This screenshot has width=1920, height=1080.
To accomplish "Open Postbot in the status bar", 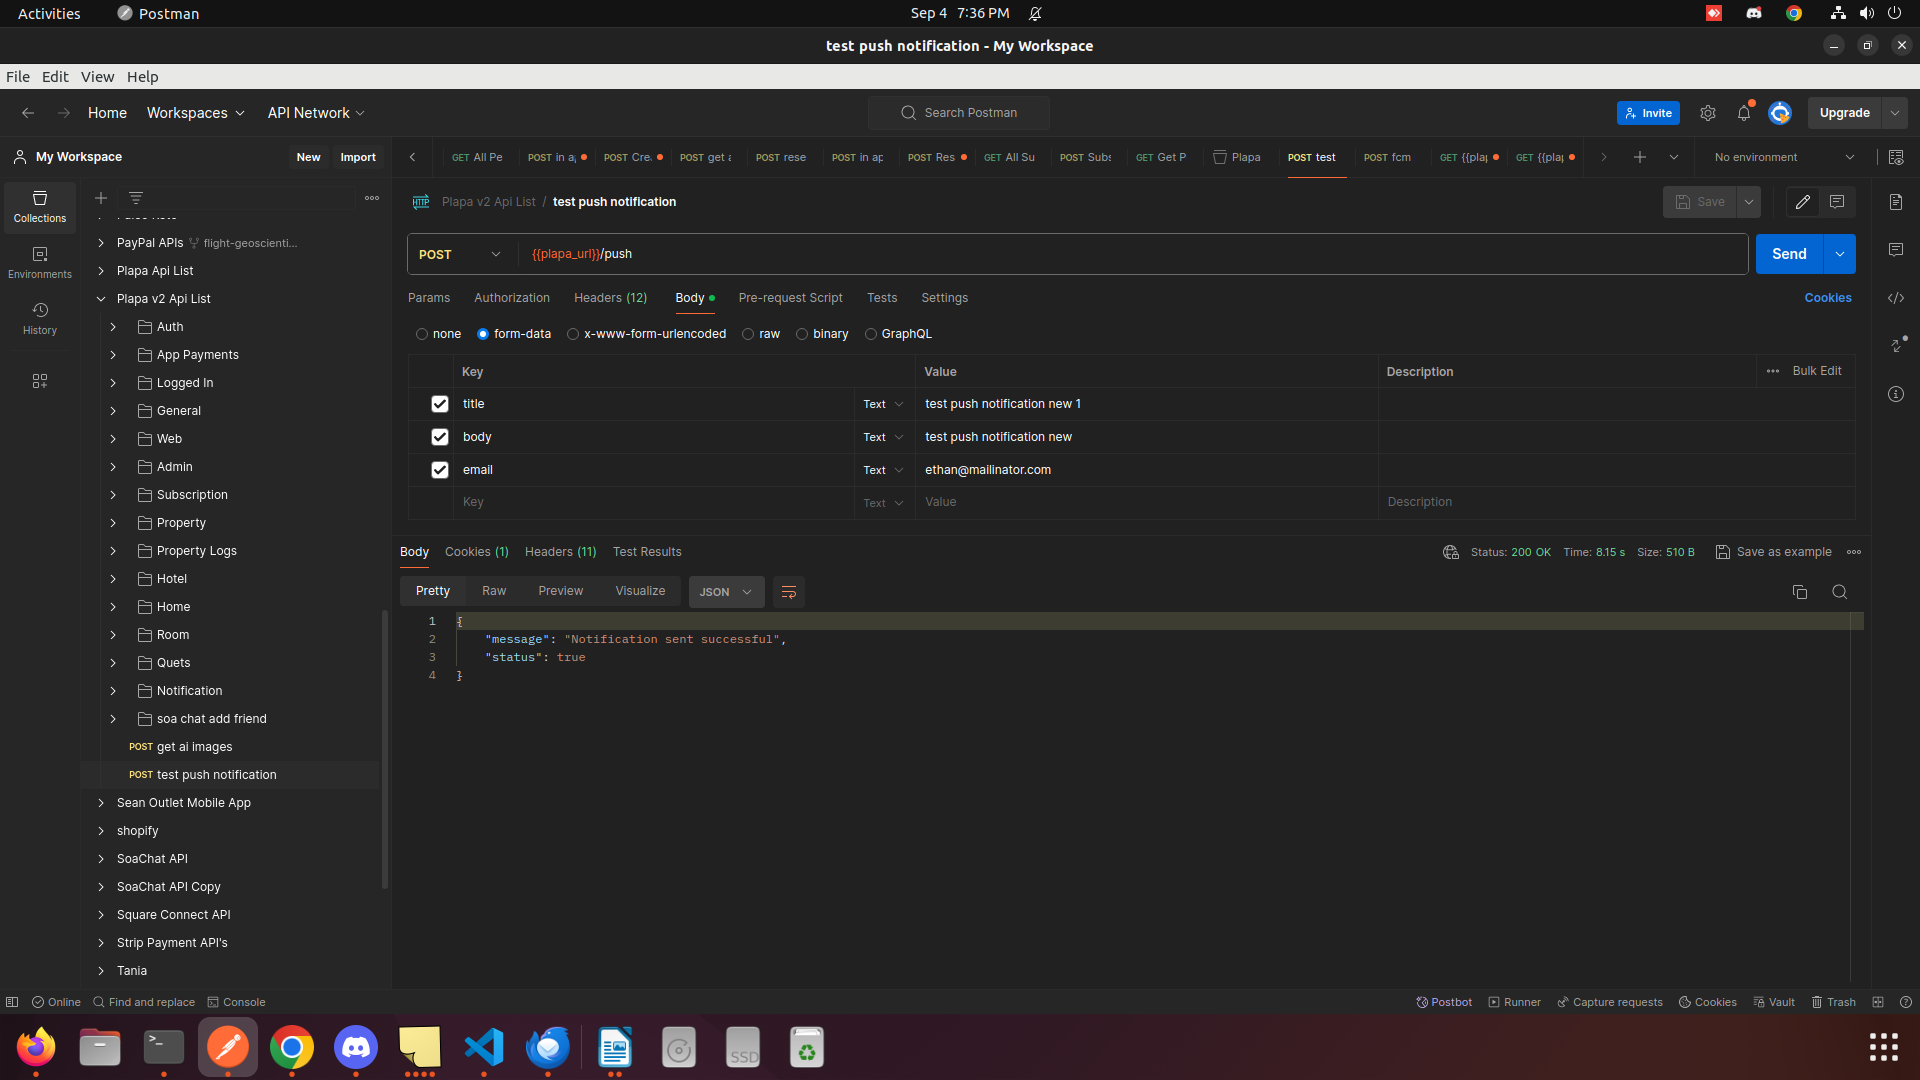I will (x=1444, y=1002).
